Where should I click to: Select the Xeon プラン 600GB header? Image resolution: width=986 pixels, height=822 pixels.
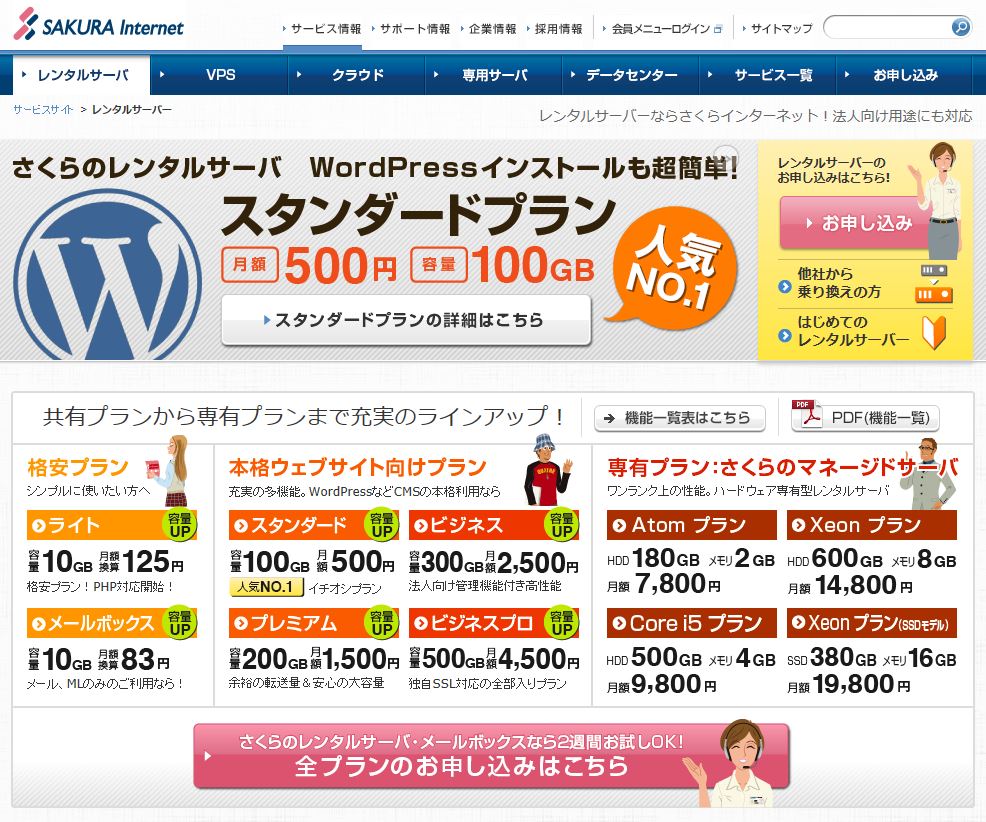coord(872,525)
